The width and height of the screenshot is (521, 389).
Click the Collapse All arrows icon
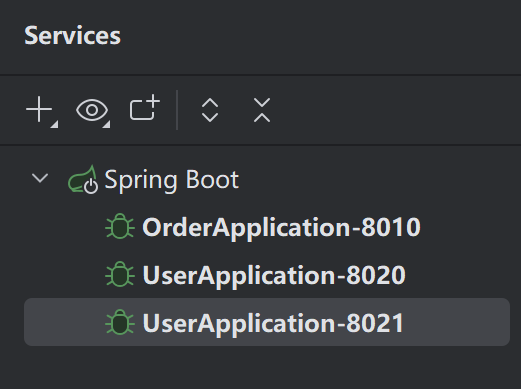262,110
